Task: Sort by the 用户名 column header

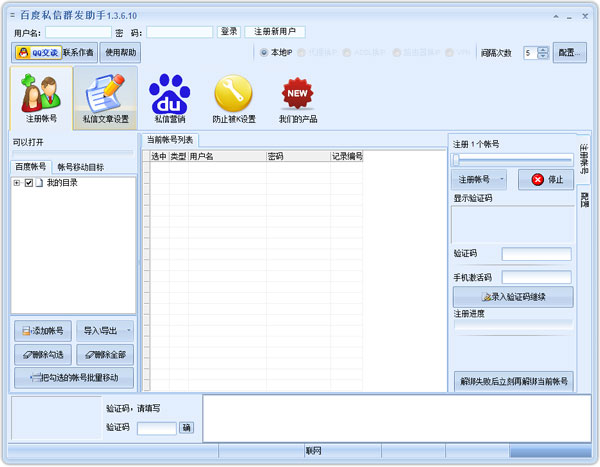Action: pyautogui.click(x=227, y=156)
